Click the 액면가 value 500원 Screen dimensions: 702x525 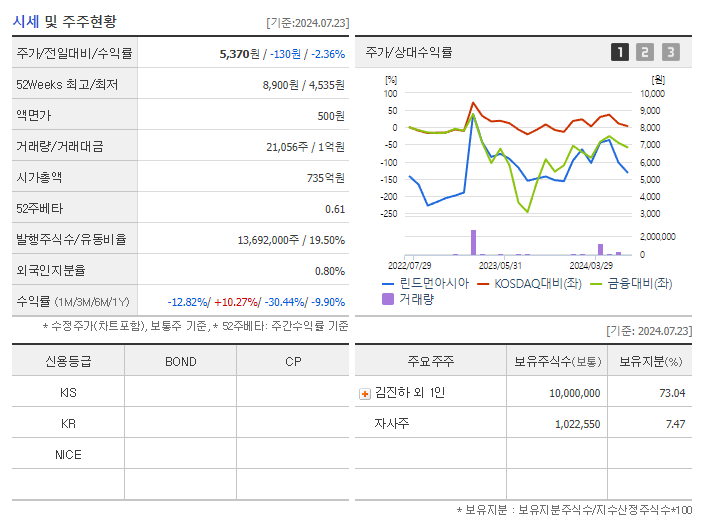pyautogui.click(x=331, y=116)
